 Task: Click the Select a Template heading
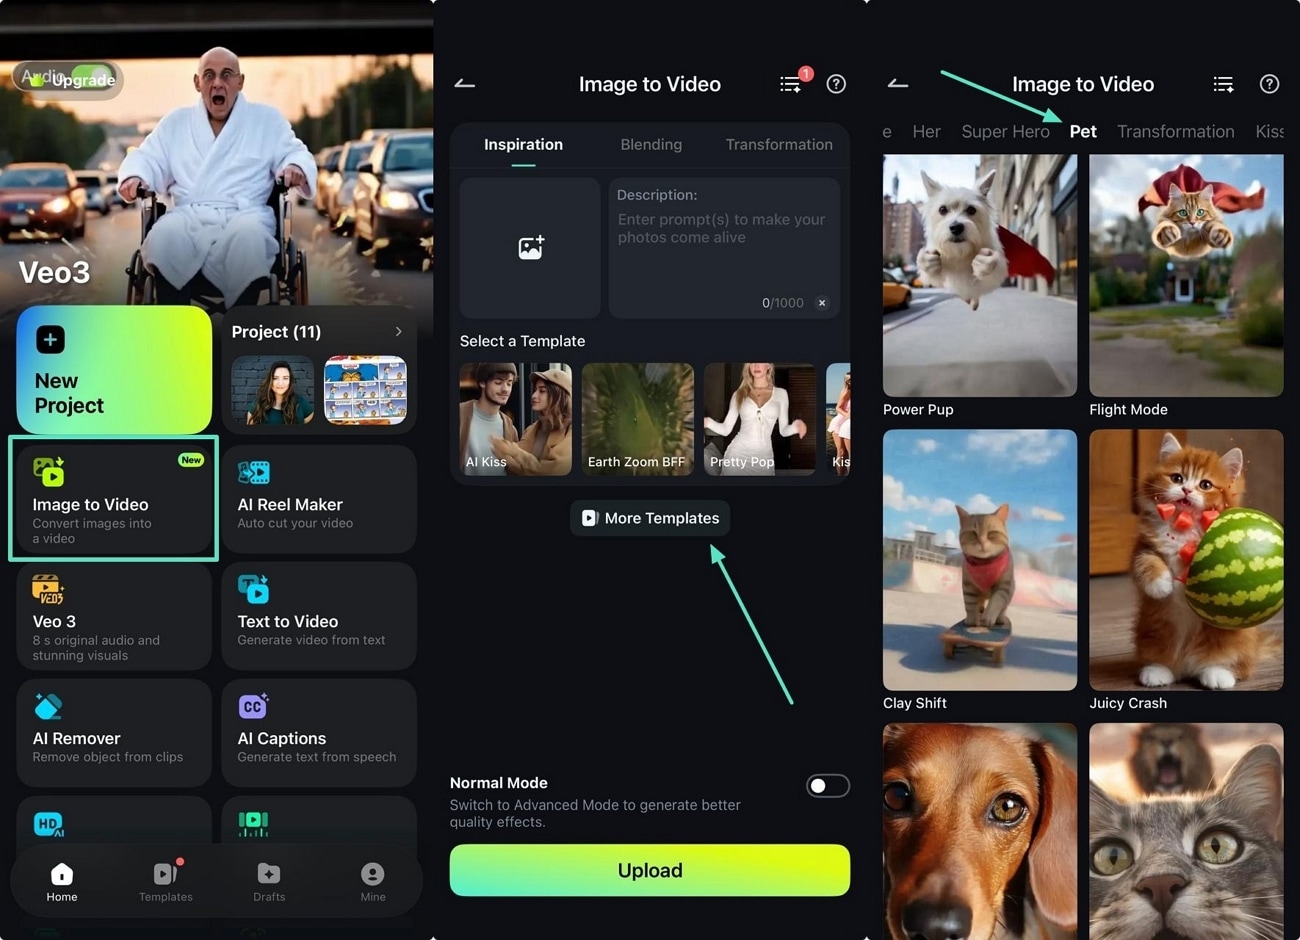(522, 341)
